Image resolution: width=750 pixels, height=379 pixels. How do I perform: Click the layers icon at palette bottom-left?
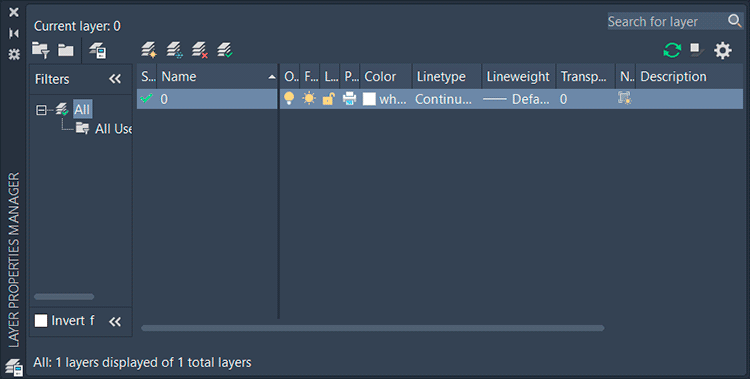(14, 368)
